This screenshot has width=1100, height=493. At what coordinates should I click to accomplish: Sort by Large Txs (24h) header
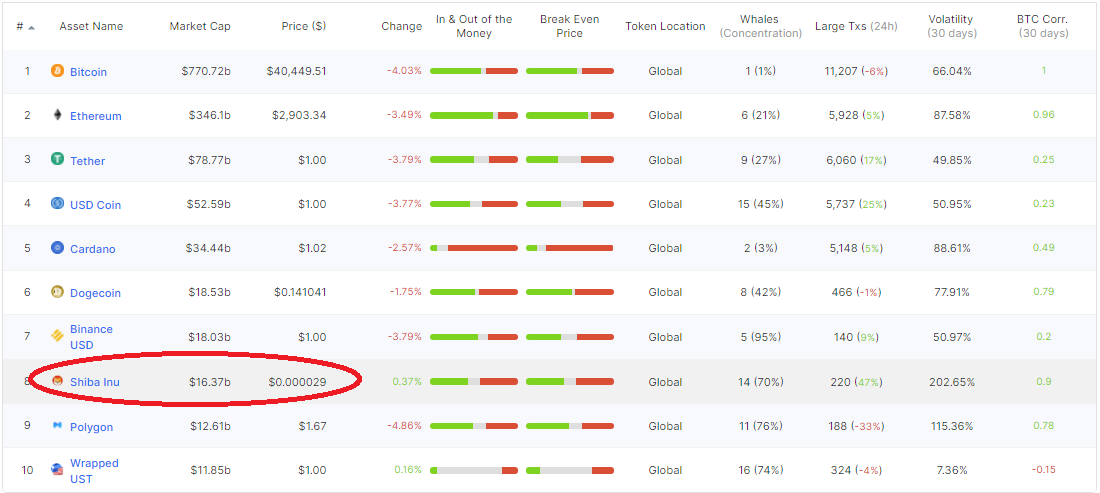pos(857,26)
